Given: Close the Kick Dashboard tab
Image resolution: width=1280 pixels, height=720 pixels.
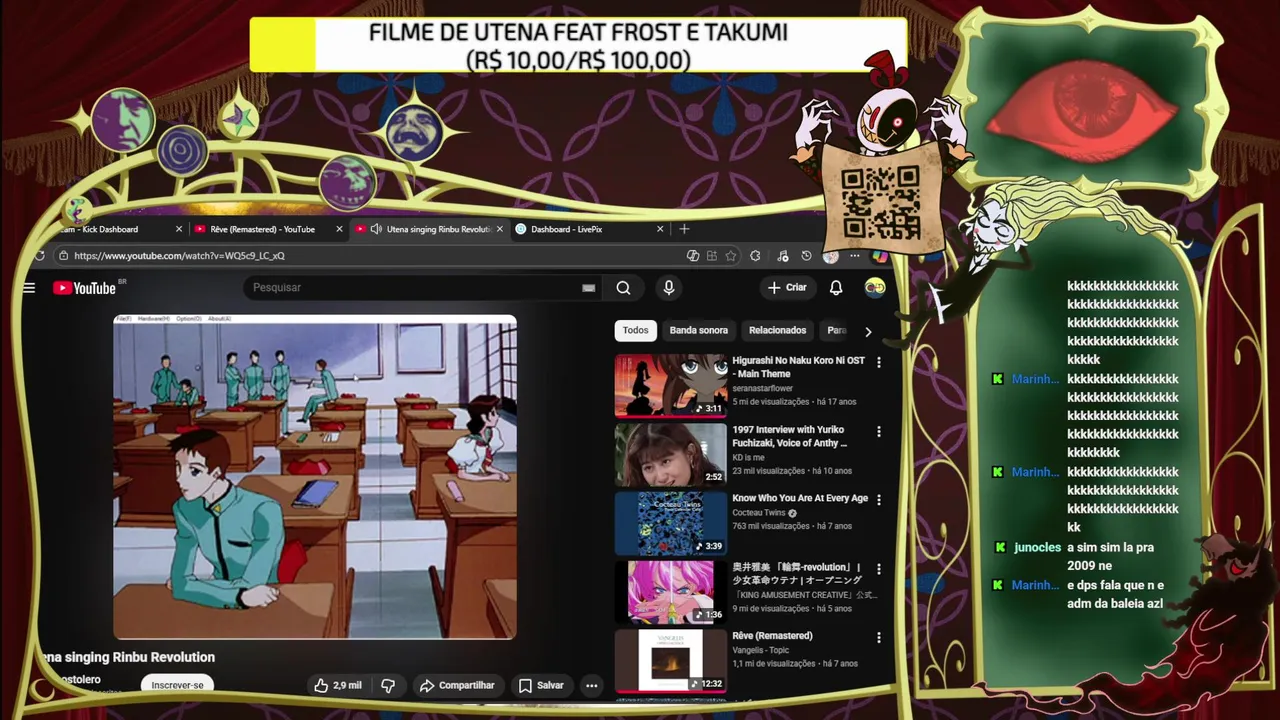Looking at the screenshot, I should click(x=179, y=229).
